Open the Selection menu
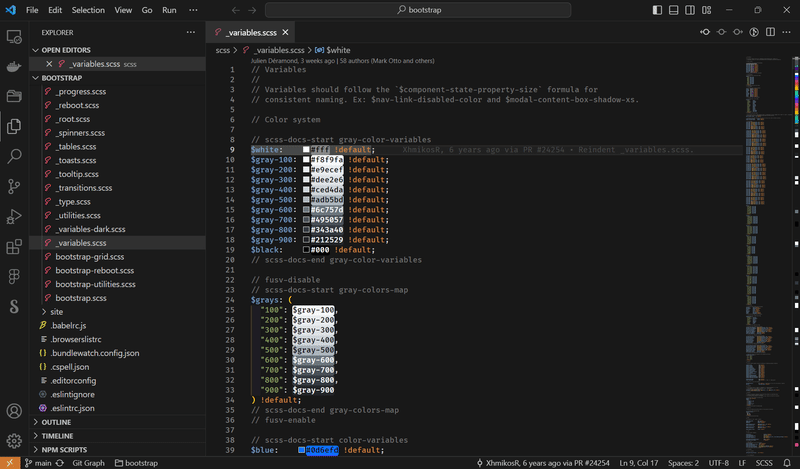This screenshot has height=469, width=800. pyautogui.click(x=88, y=10)
